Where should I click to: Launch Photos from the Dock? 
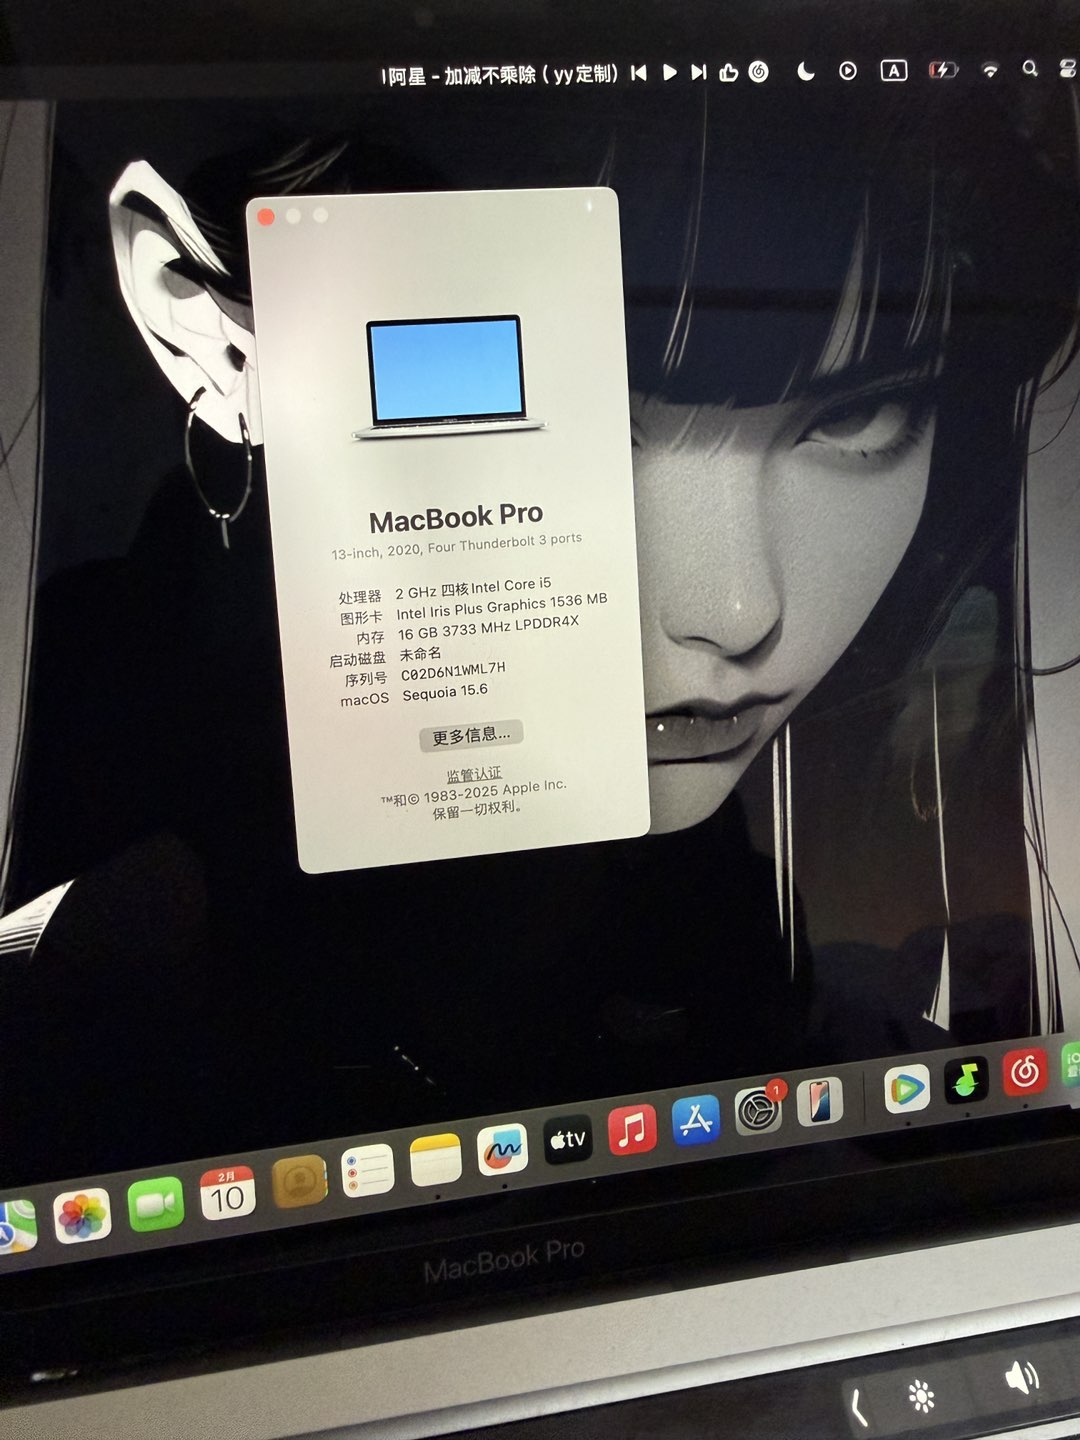(81, 1216)
